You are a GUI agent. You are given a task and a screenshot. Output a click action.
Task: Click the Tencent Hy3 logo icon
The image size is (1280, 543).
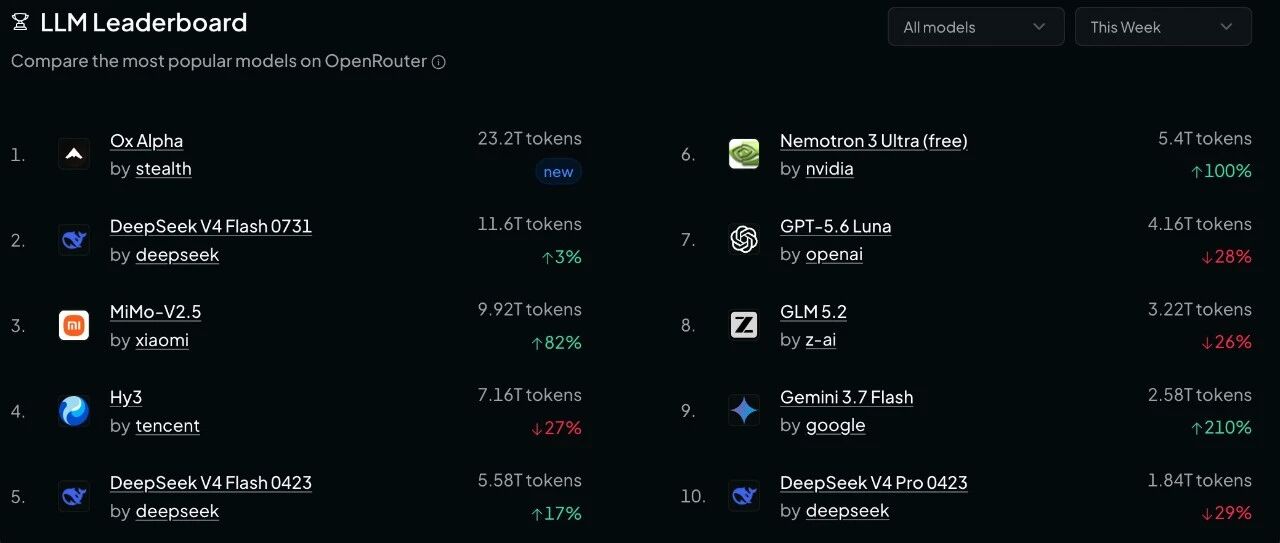74,410
